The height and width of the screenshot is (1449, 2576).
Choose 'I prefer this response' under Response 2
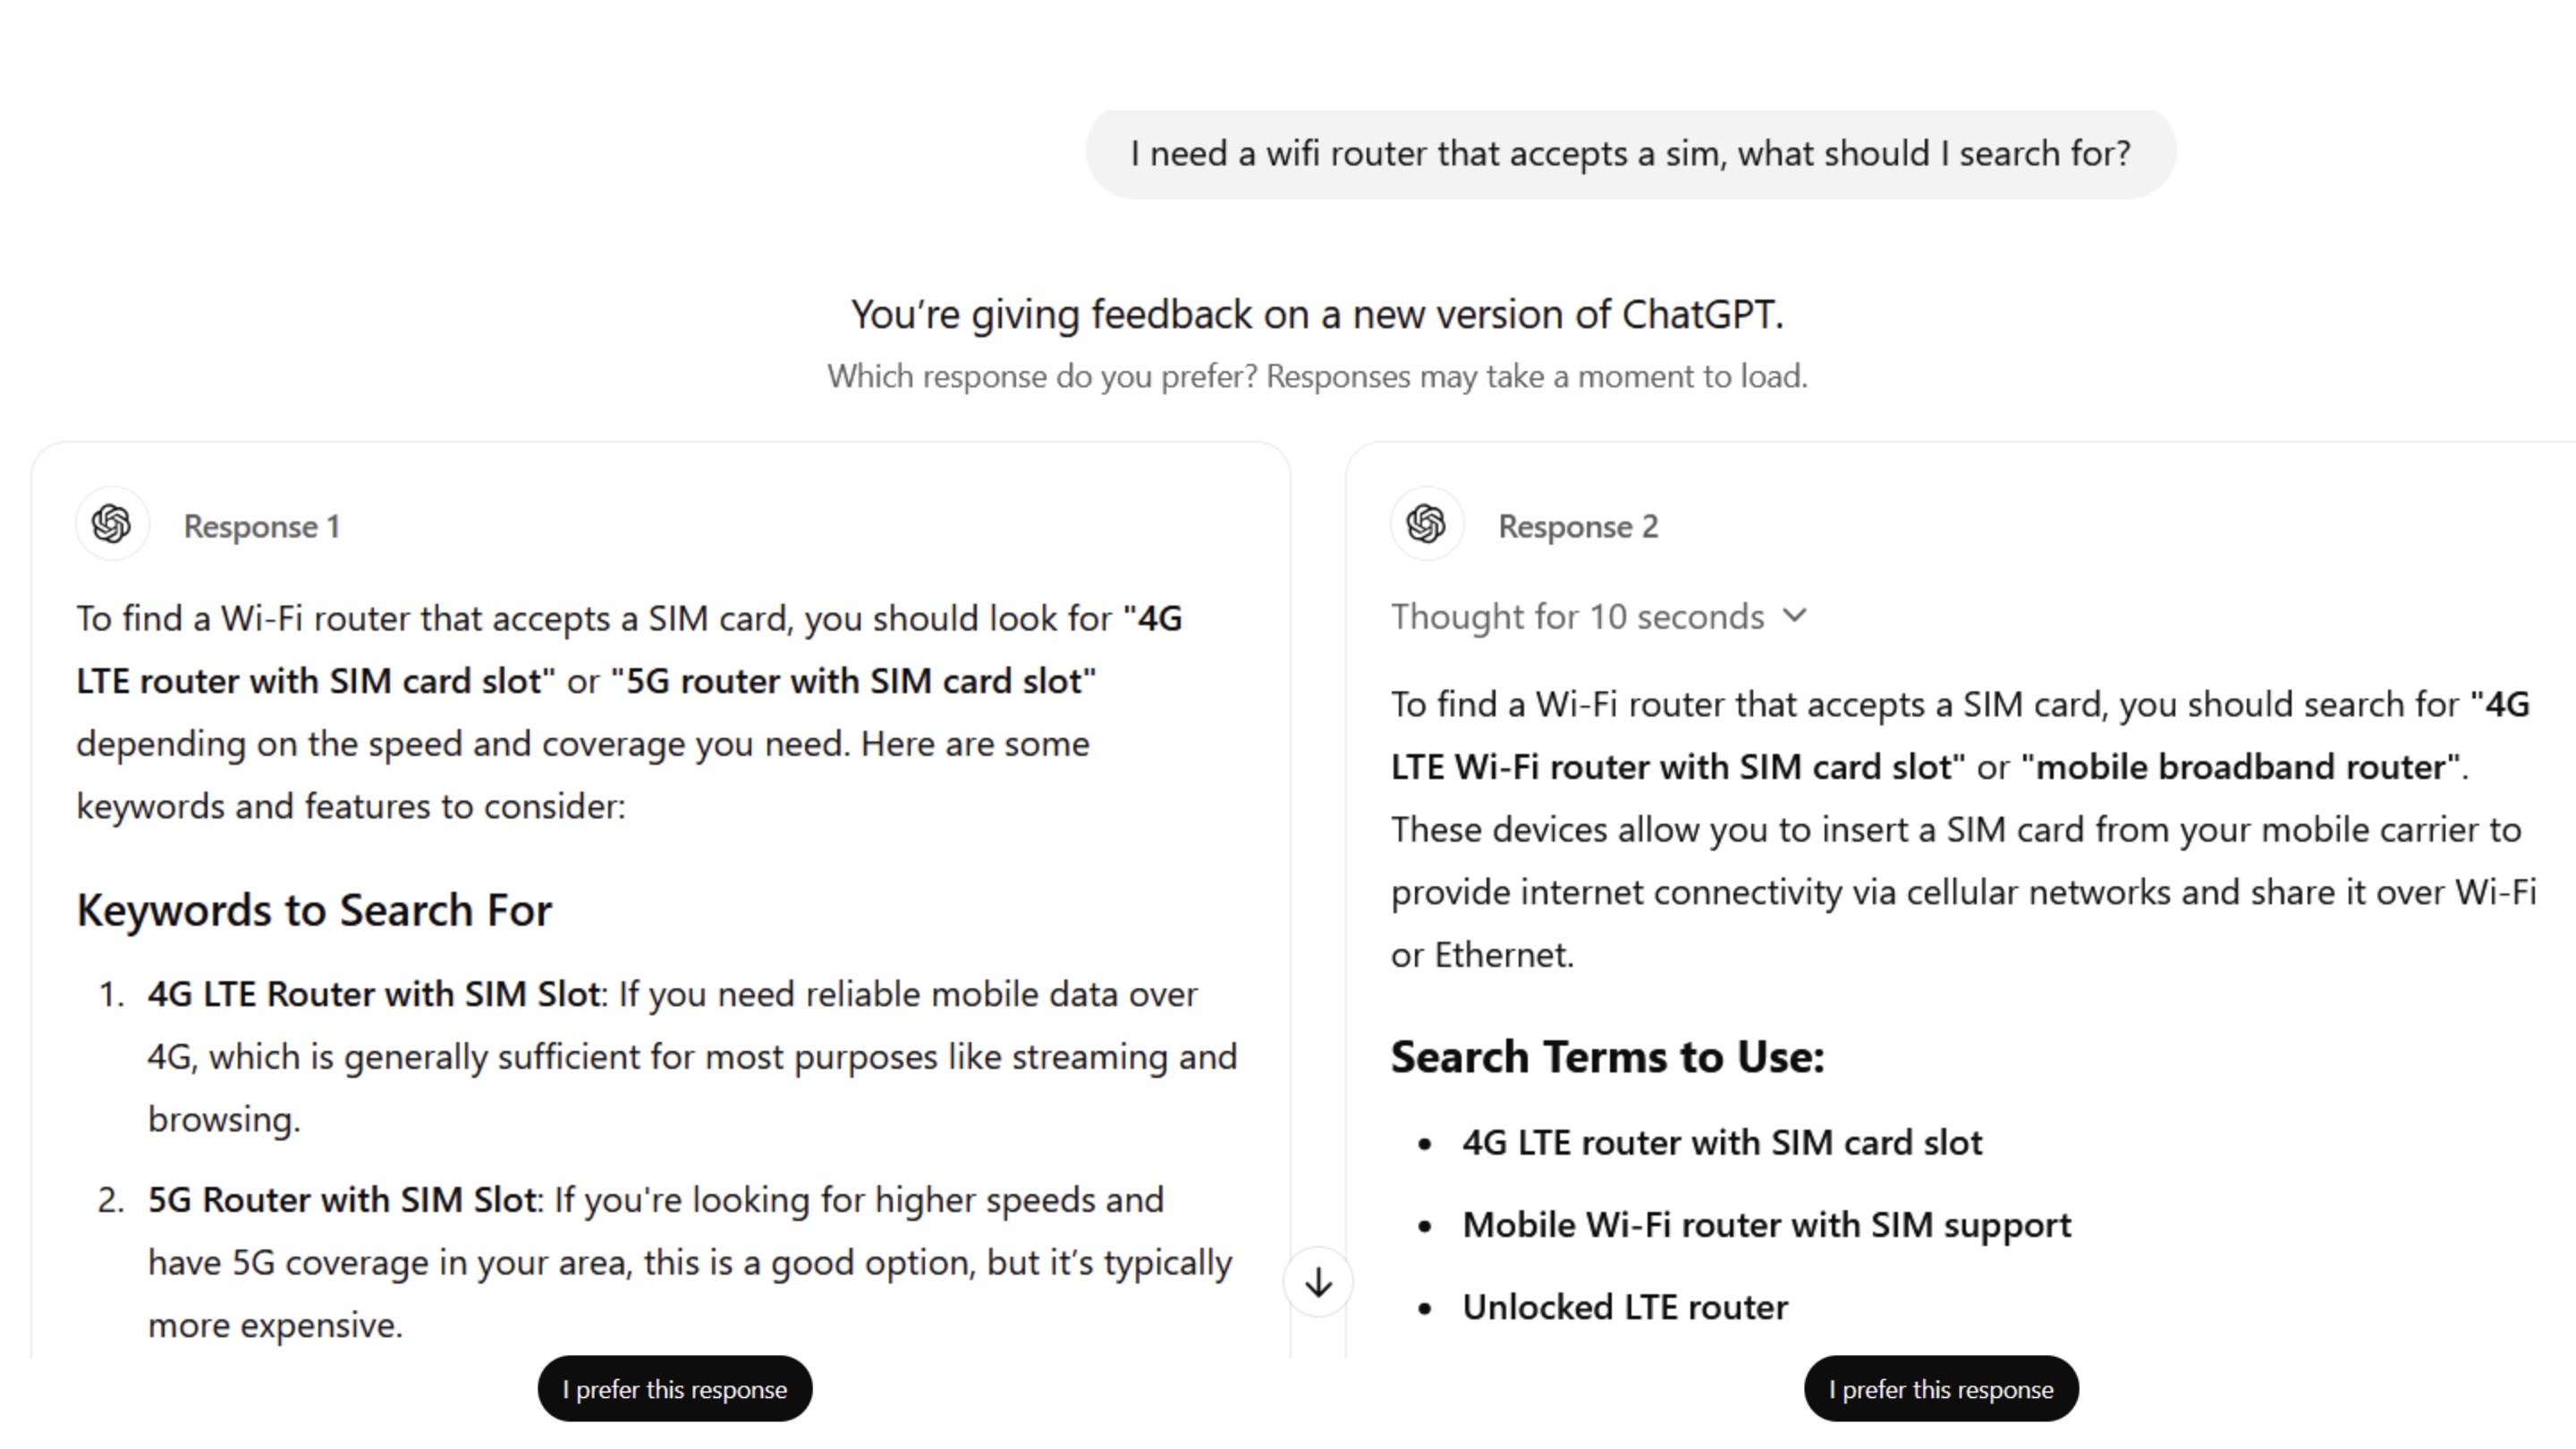point(1941,1389)
